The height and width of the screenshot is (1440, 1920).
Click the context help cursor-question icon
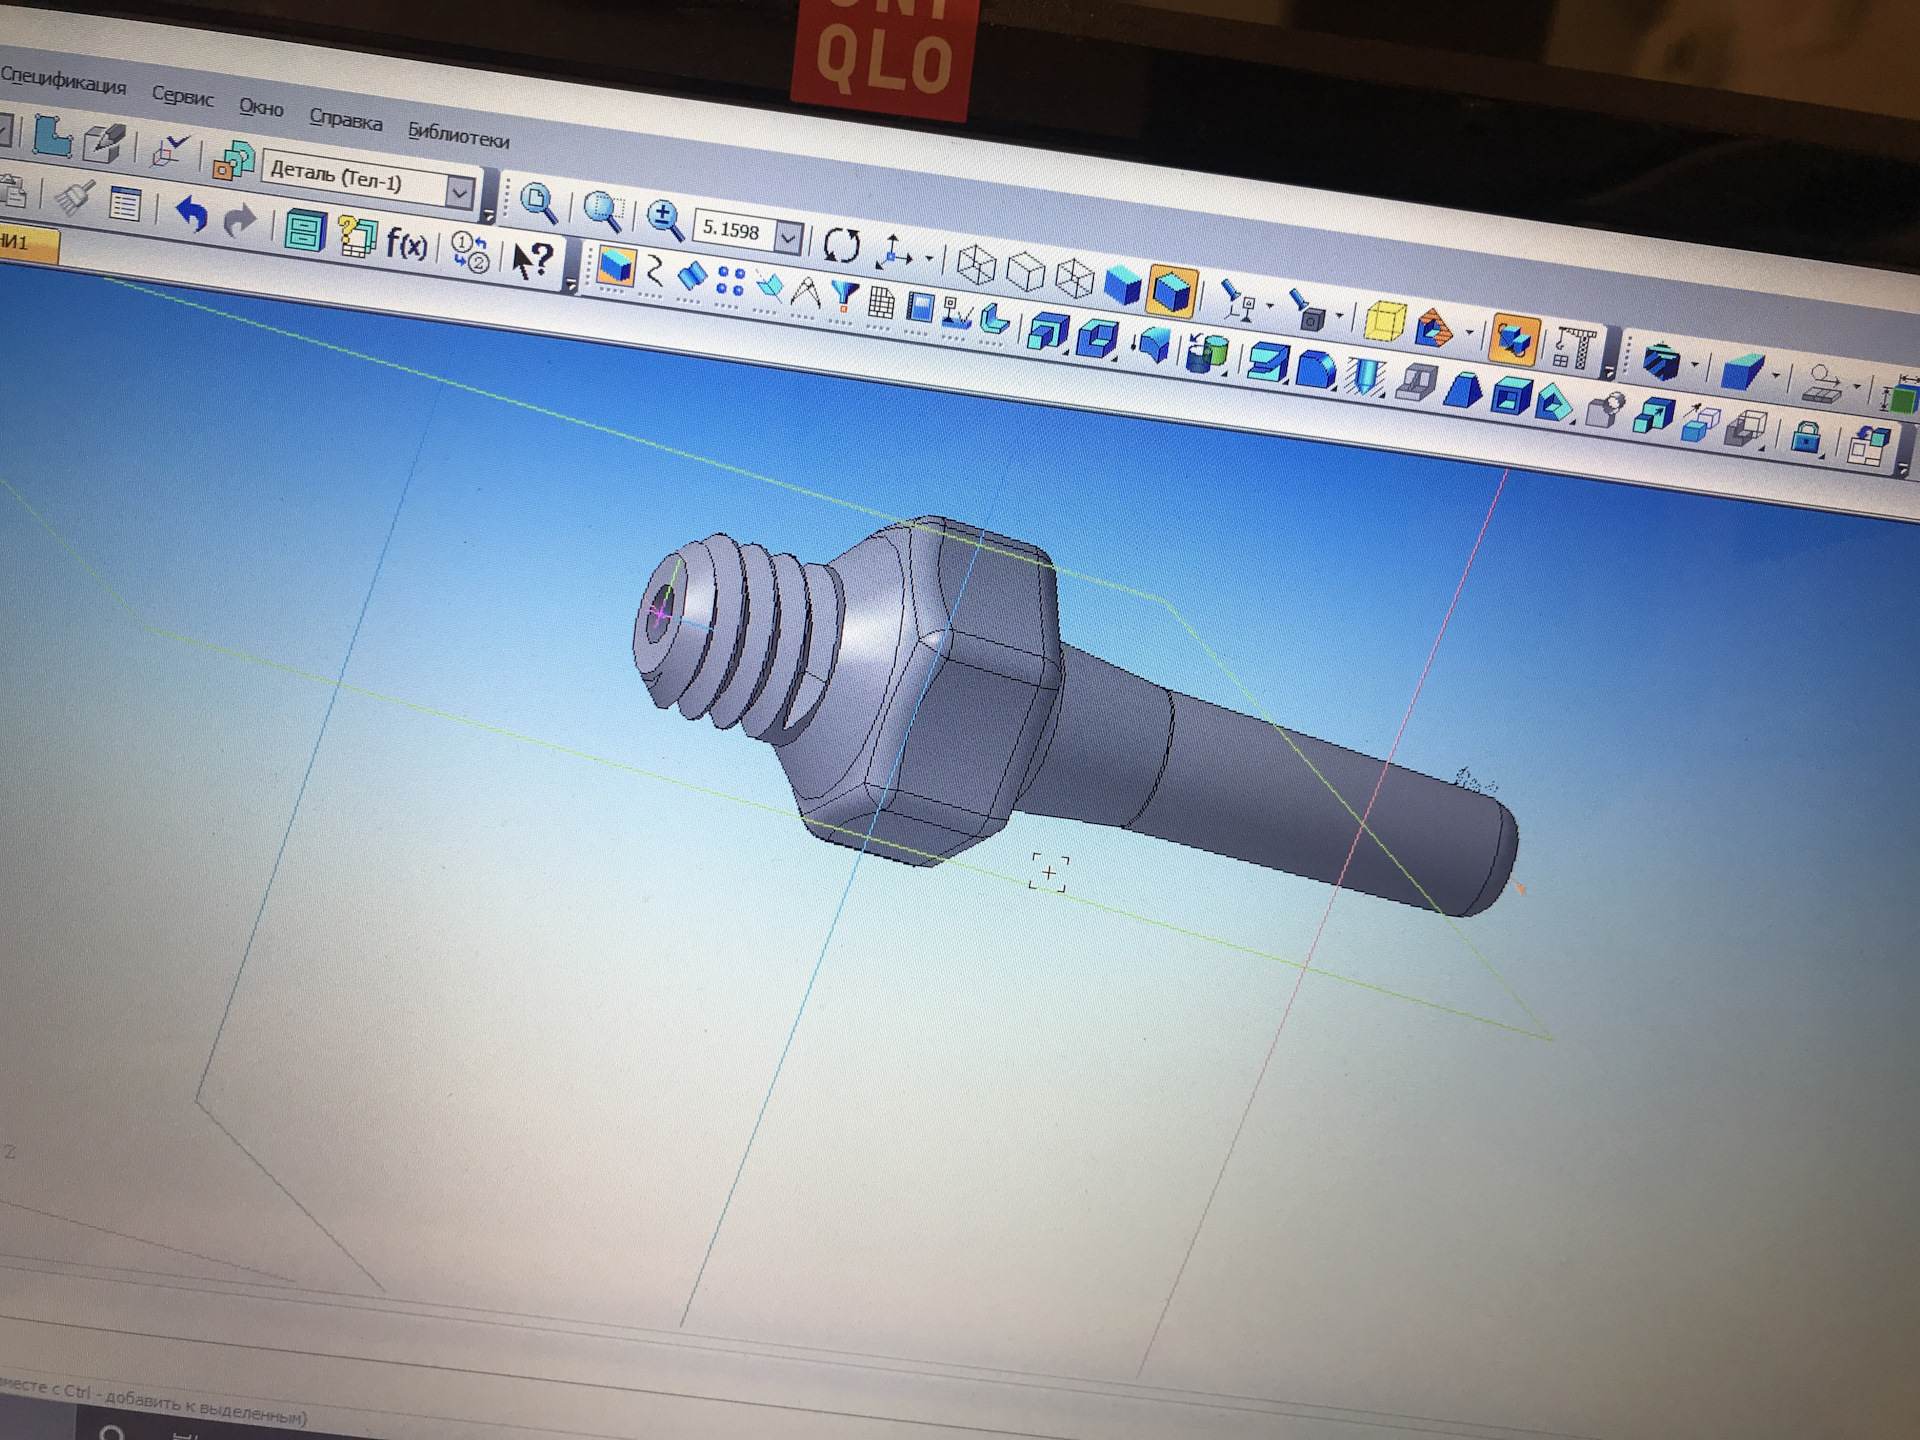click(x=532, y=261)
